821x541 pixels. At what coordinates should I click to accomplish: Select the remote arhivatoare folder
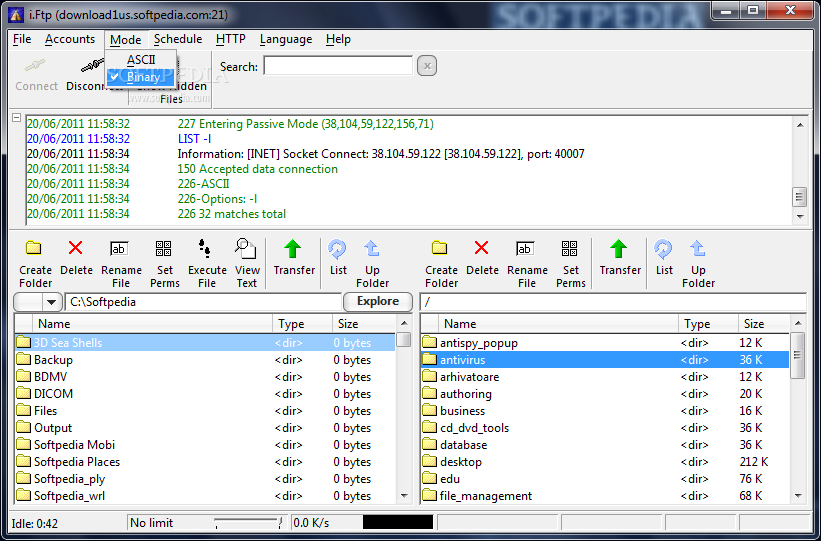605,377
